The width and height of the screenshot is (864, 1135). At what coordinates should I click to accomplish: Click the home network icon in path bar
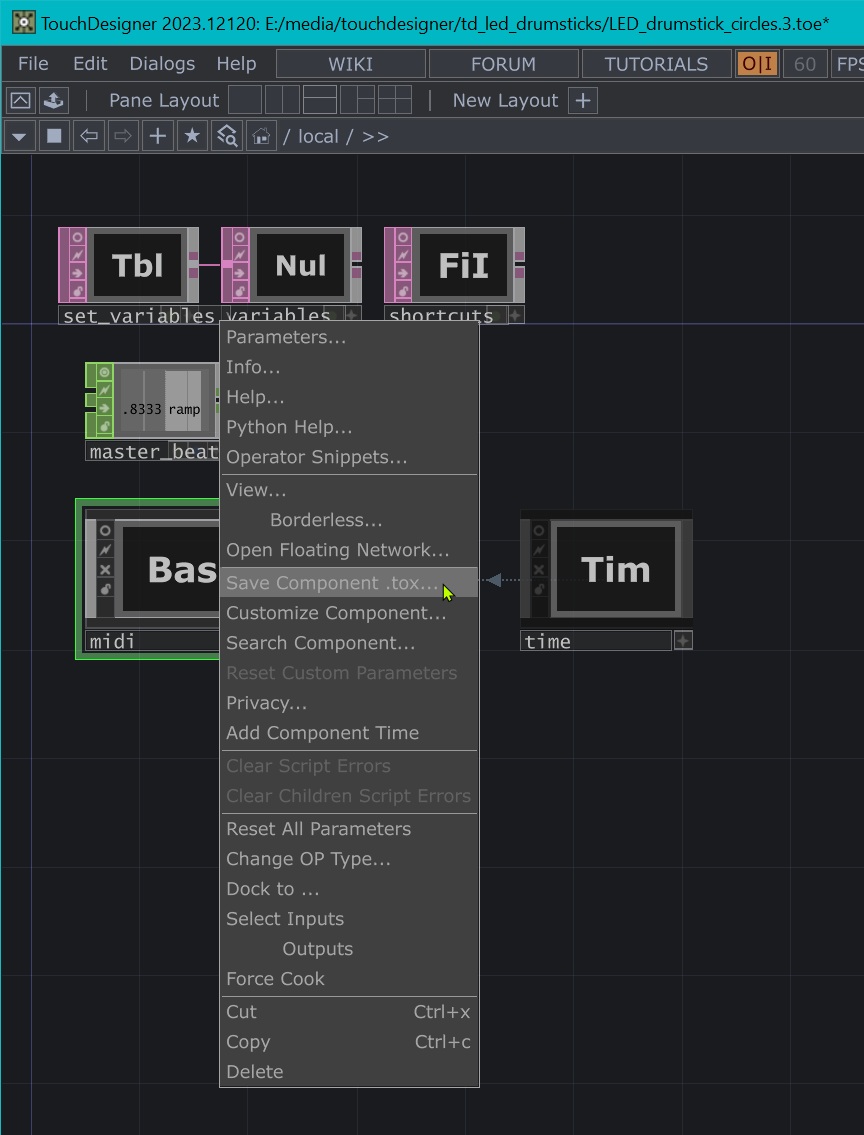(261, 136)
